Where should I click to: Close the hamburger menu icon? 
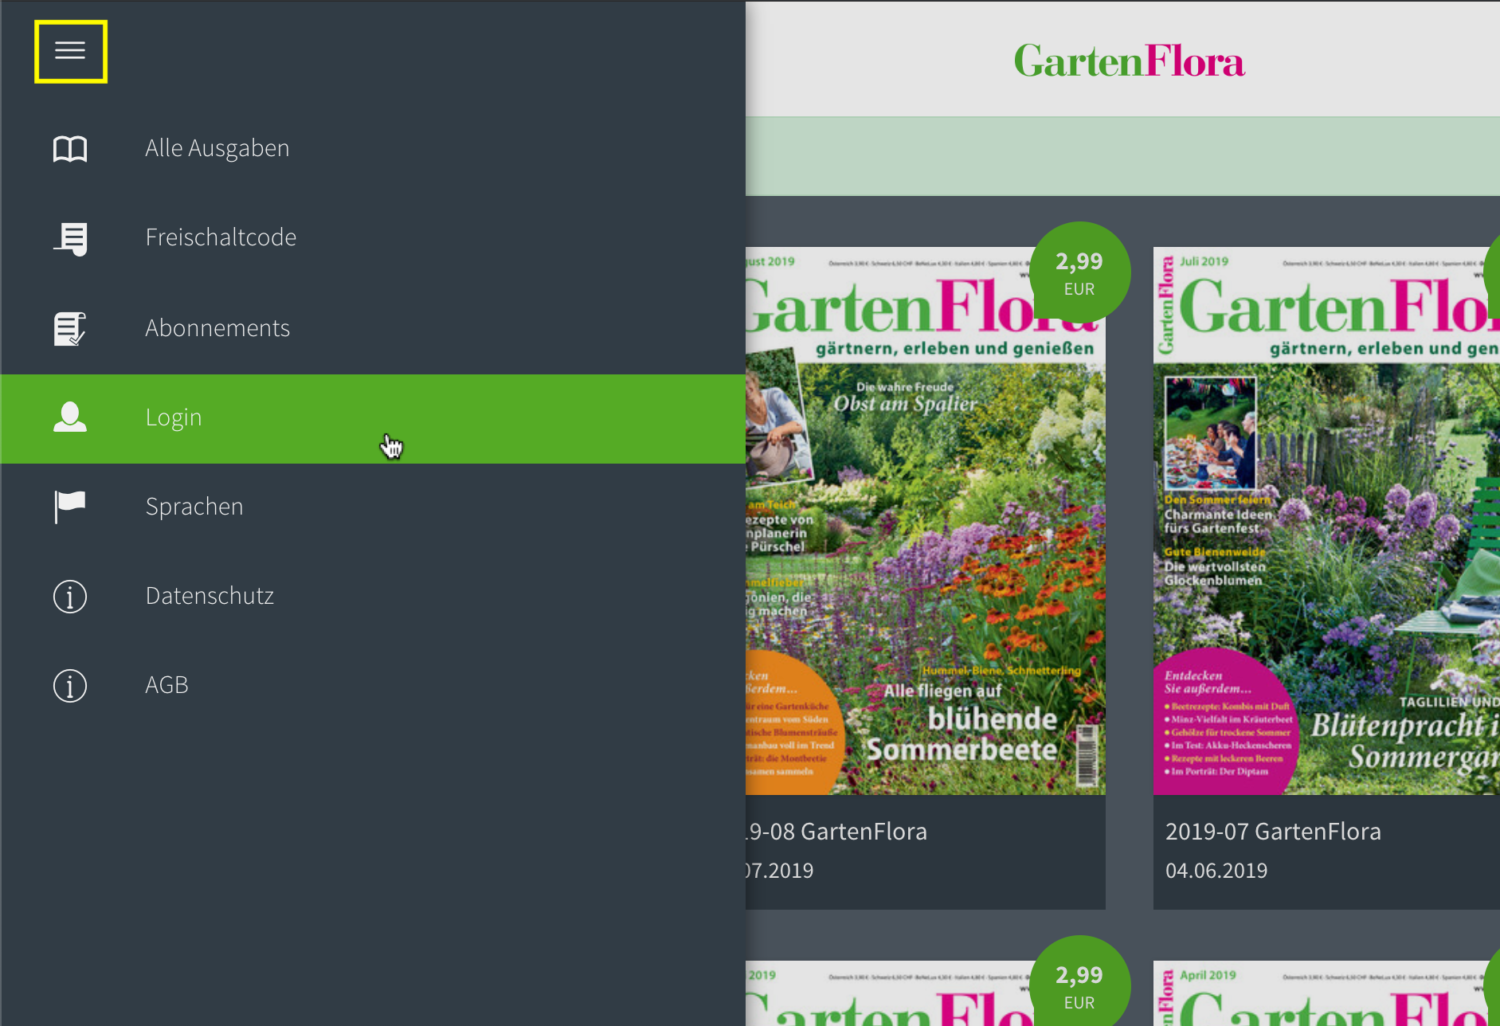click(x=70, y=51)
